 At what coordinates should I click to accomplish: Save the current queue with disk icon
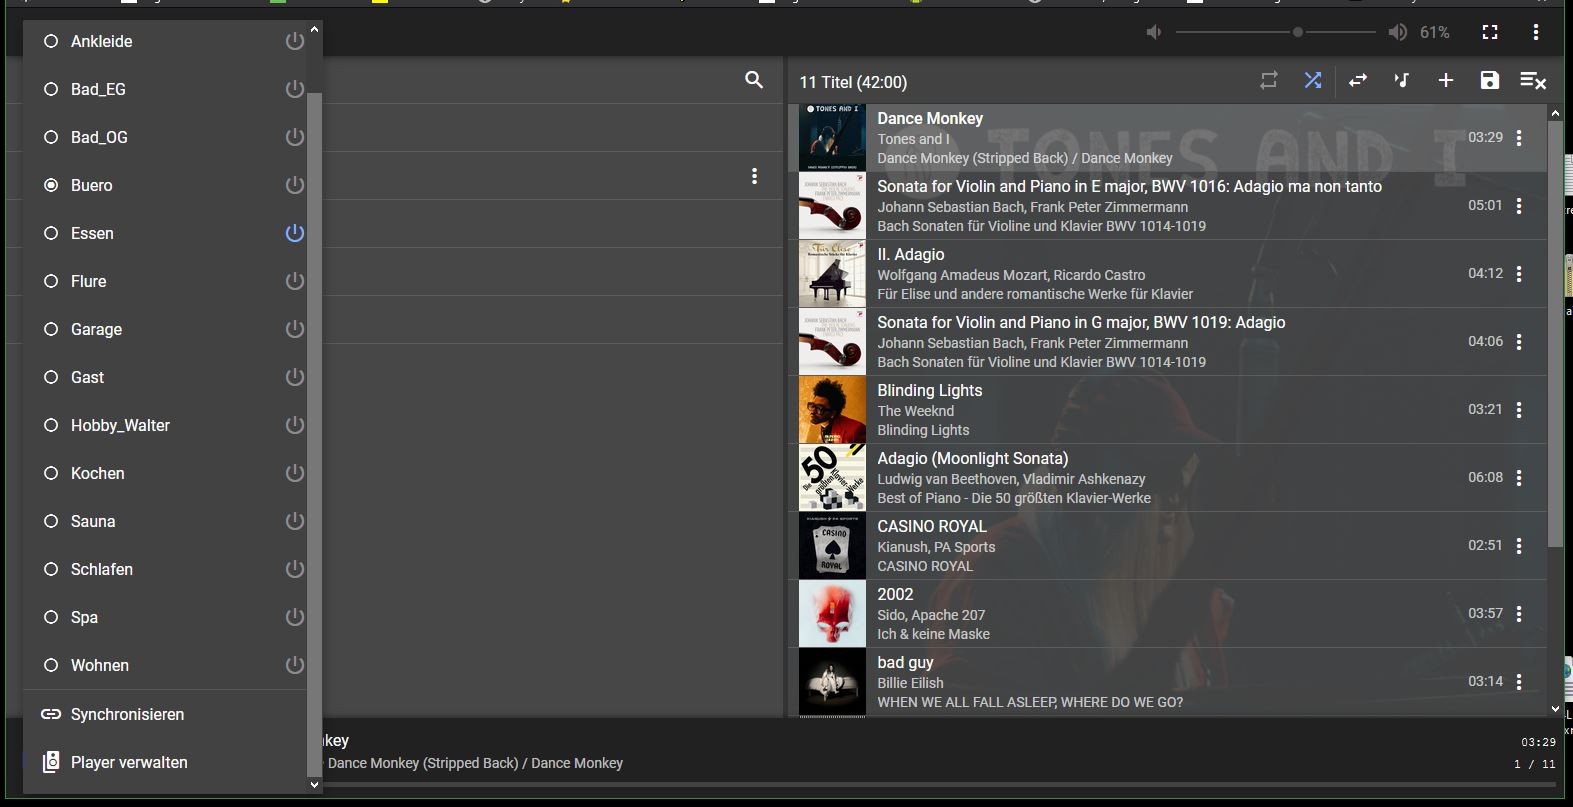pyautogui.click(x=1489, y=81)
